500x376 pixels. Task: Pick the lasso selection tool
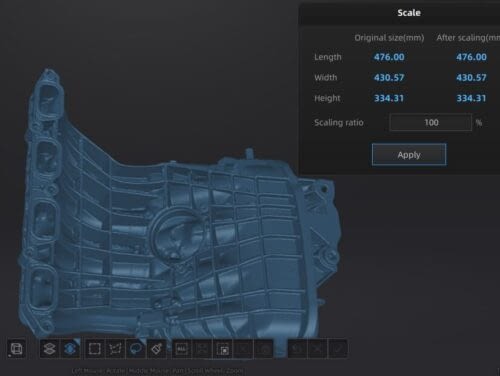[x=136, y=349]
